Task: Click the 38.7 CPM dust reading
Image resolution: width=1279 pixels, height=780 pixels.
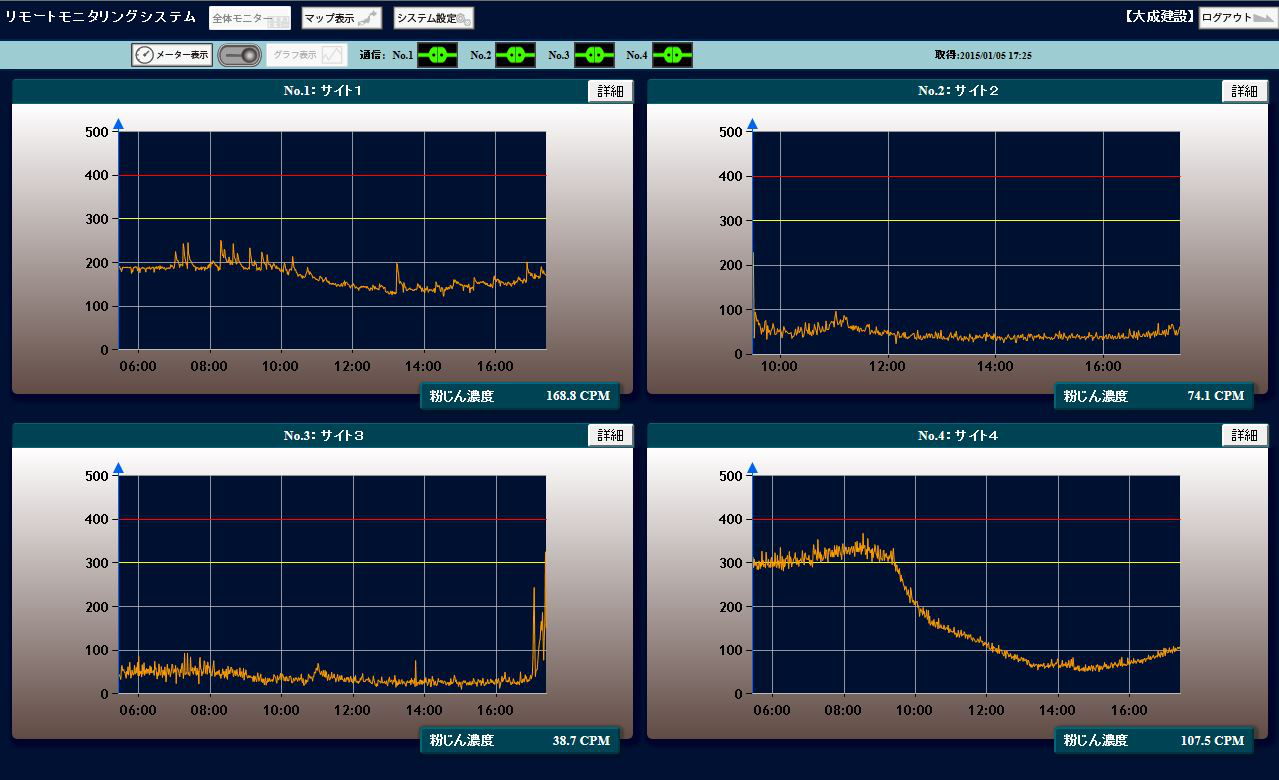Action: tap(581, 741)
